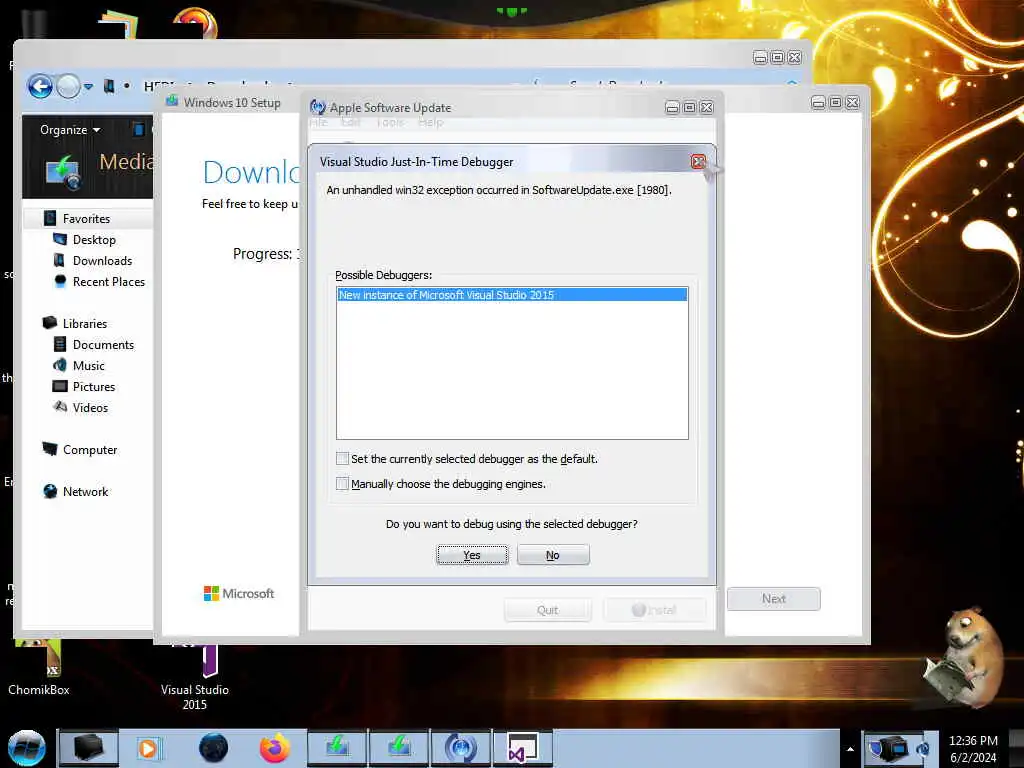Image resolution: width=1024 pixels, height=768 pixels.
Task: Switch to Visual Studio debugger taskbar item
Action: click(x=522, y=748)
